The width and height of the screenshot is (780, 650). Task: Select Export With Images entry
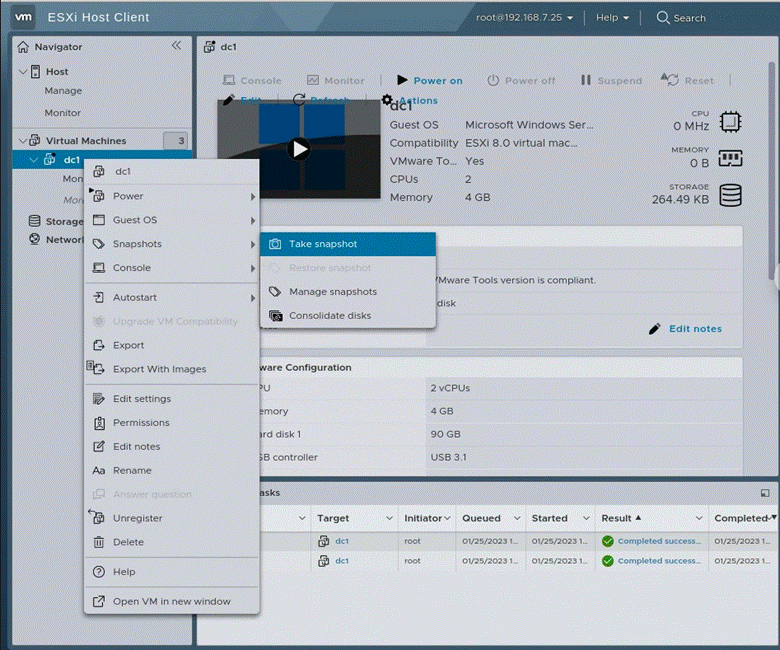pos(172,369)
